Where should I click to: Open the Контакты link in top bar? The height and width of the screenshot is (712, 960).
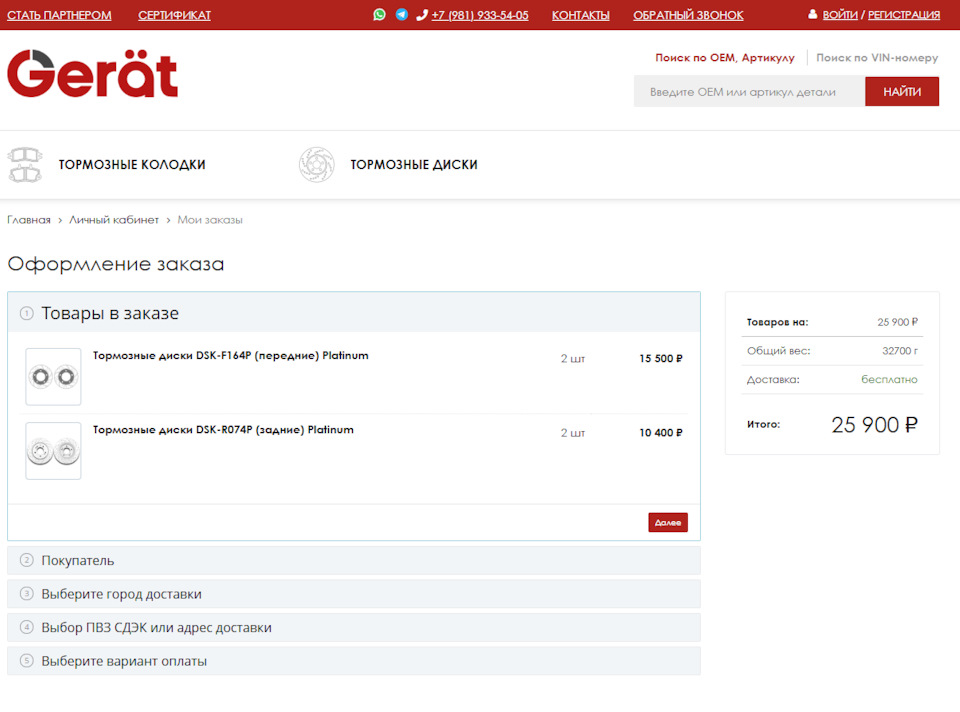580,15
